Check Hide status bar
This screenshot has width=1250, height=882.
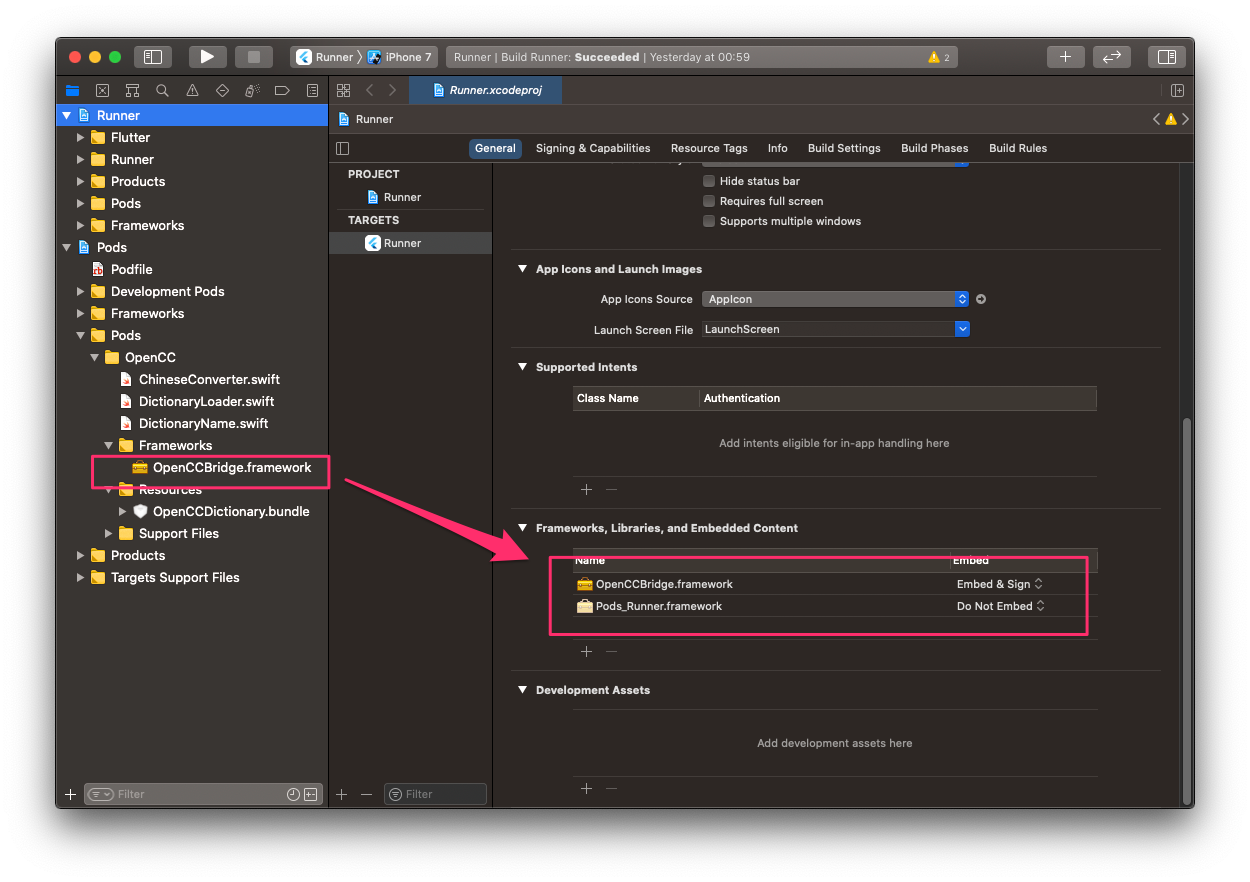[x=709, y=181]
